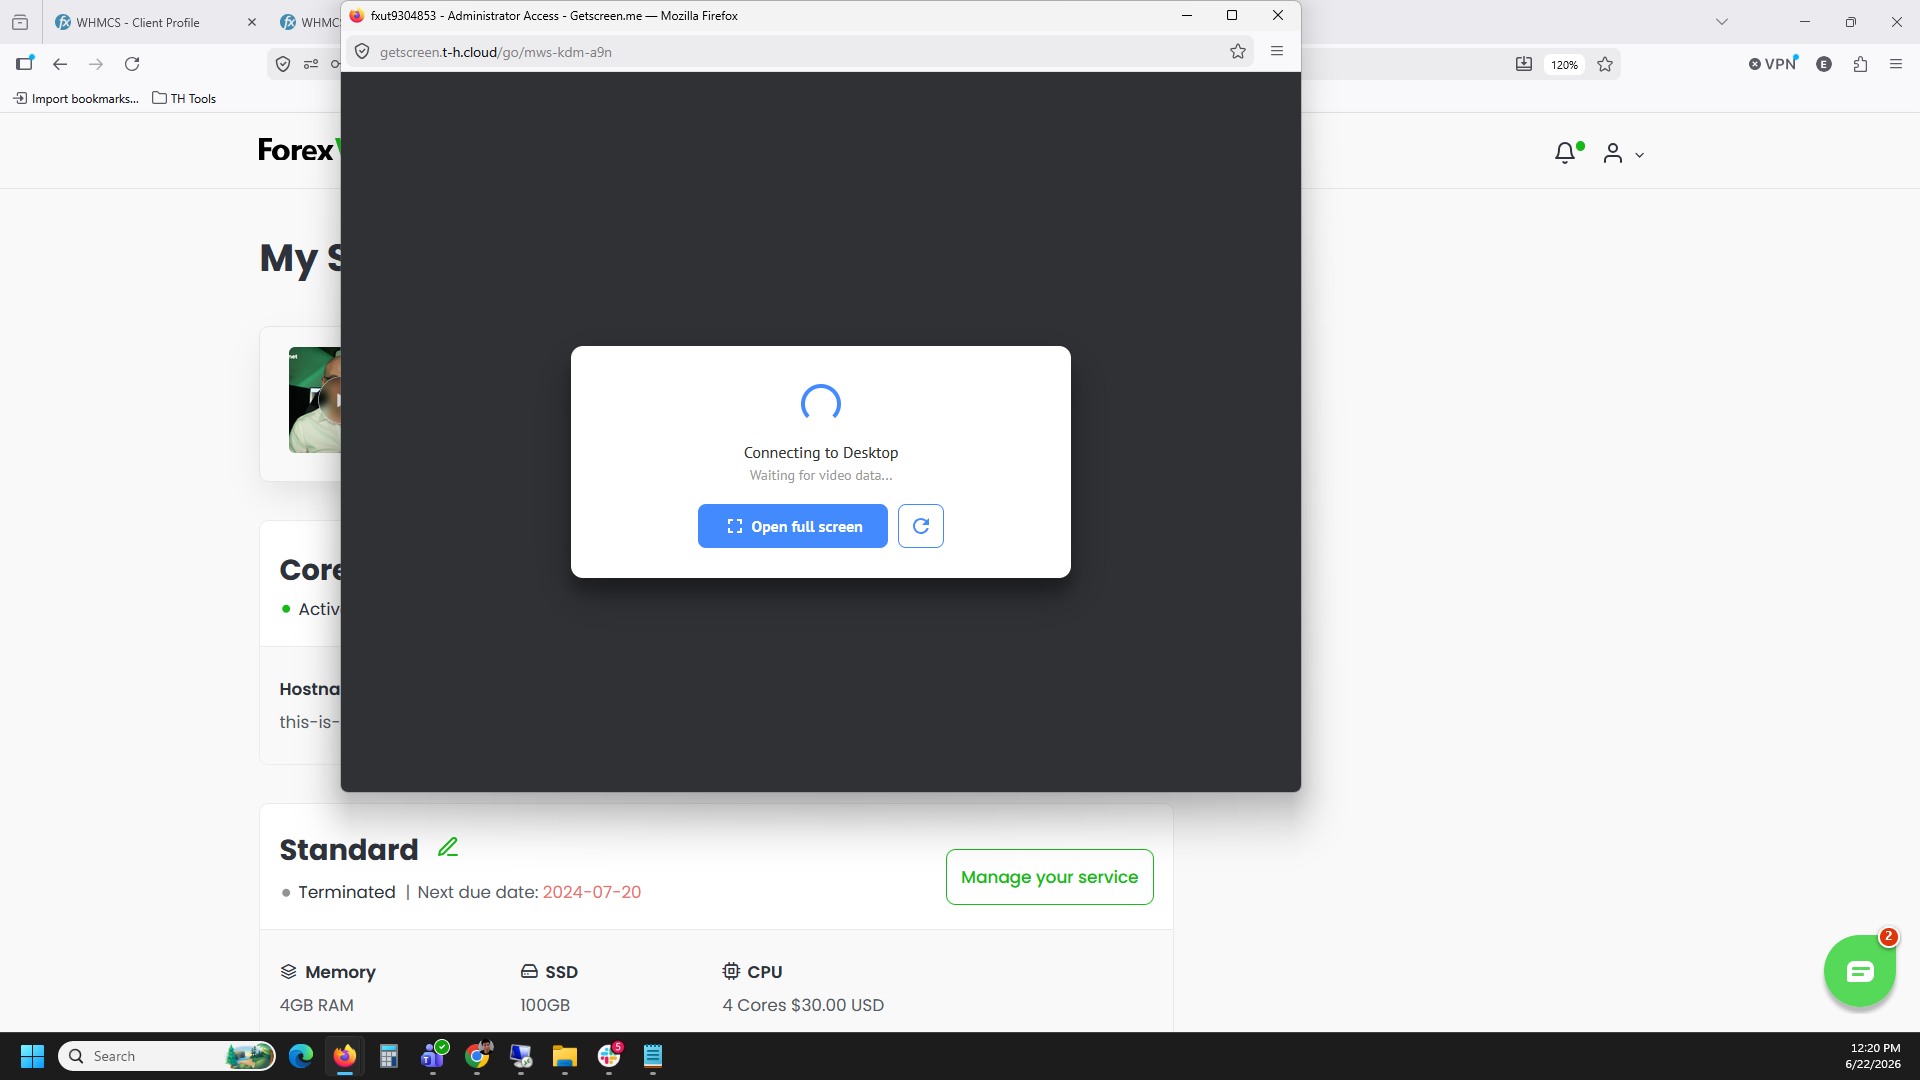The image size is (1920, 1080).
Task: Open Calculator from the taskbar
Action: pos(389,1056)
